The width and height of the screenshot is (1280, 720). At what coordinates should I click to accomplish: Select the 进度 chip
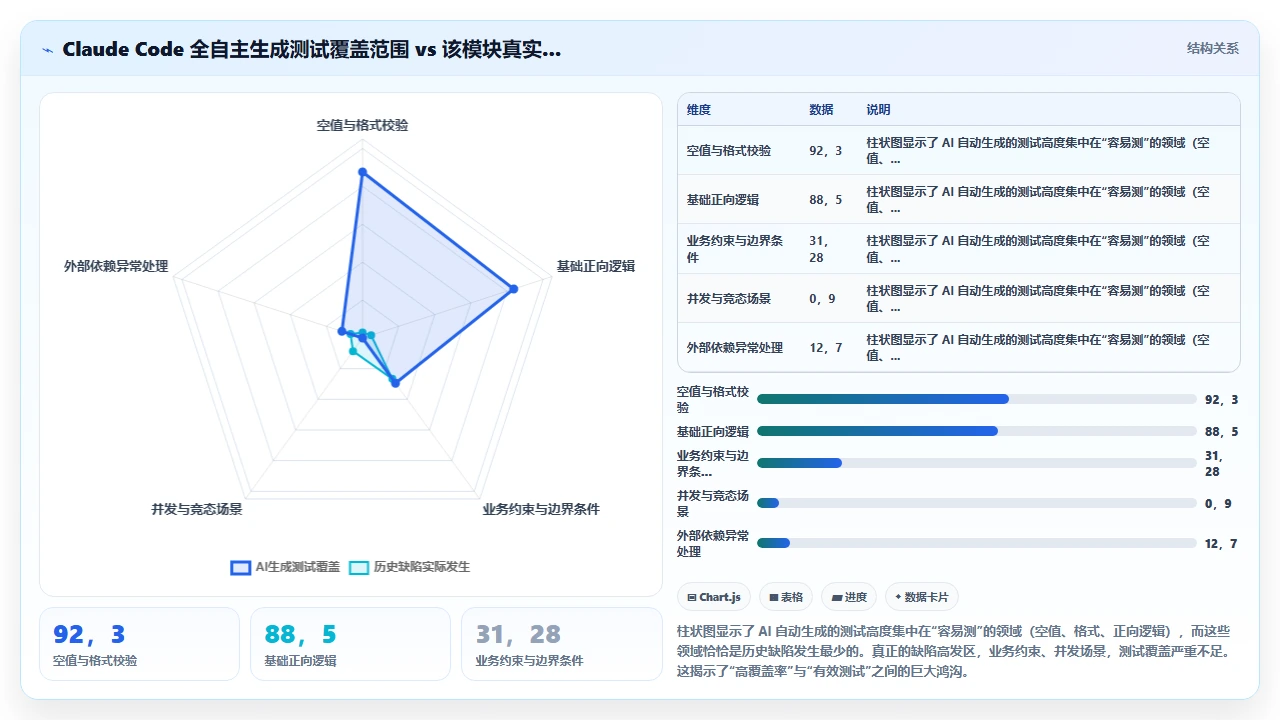849,597
